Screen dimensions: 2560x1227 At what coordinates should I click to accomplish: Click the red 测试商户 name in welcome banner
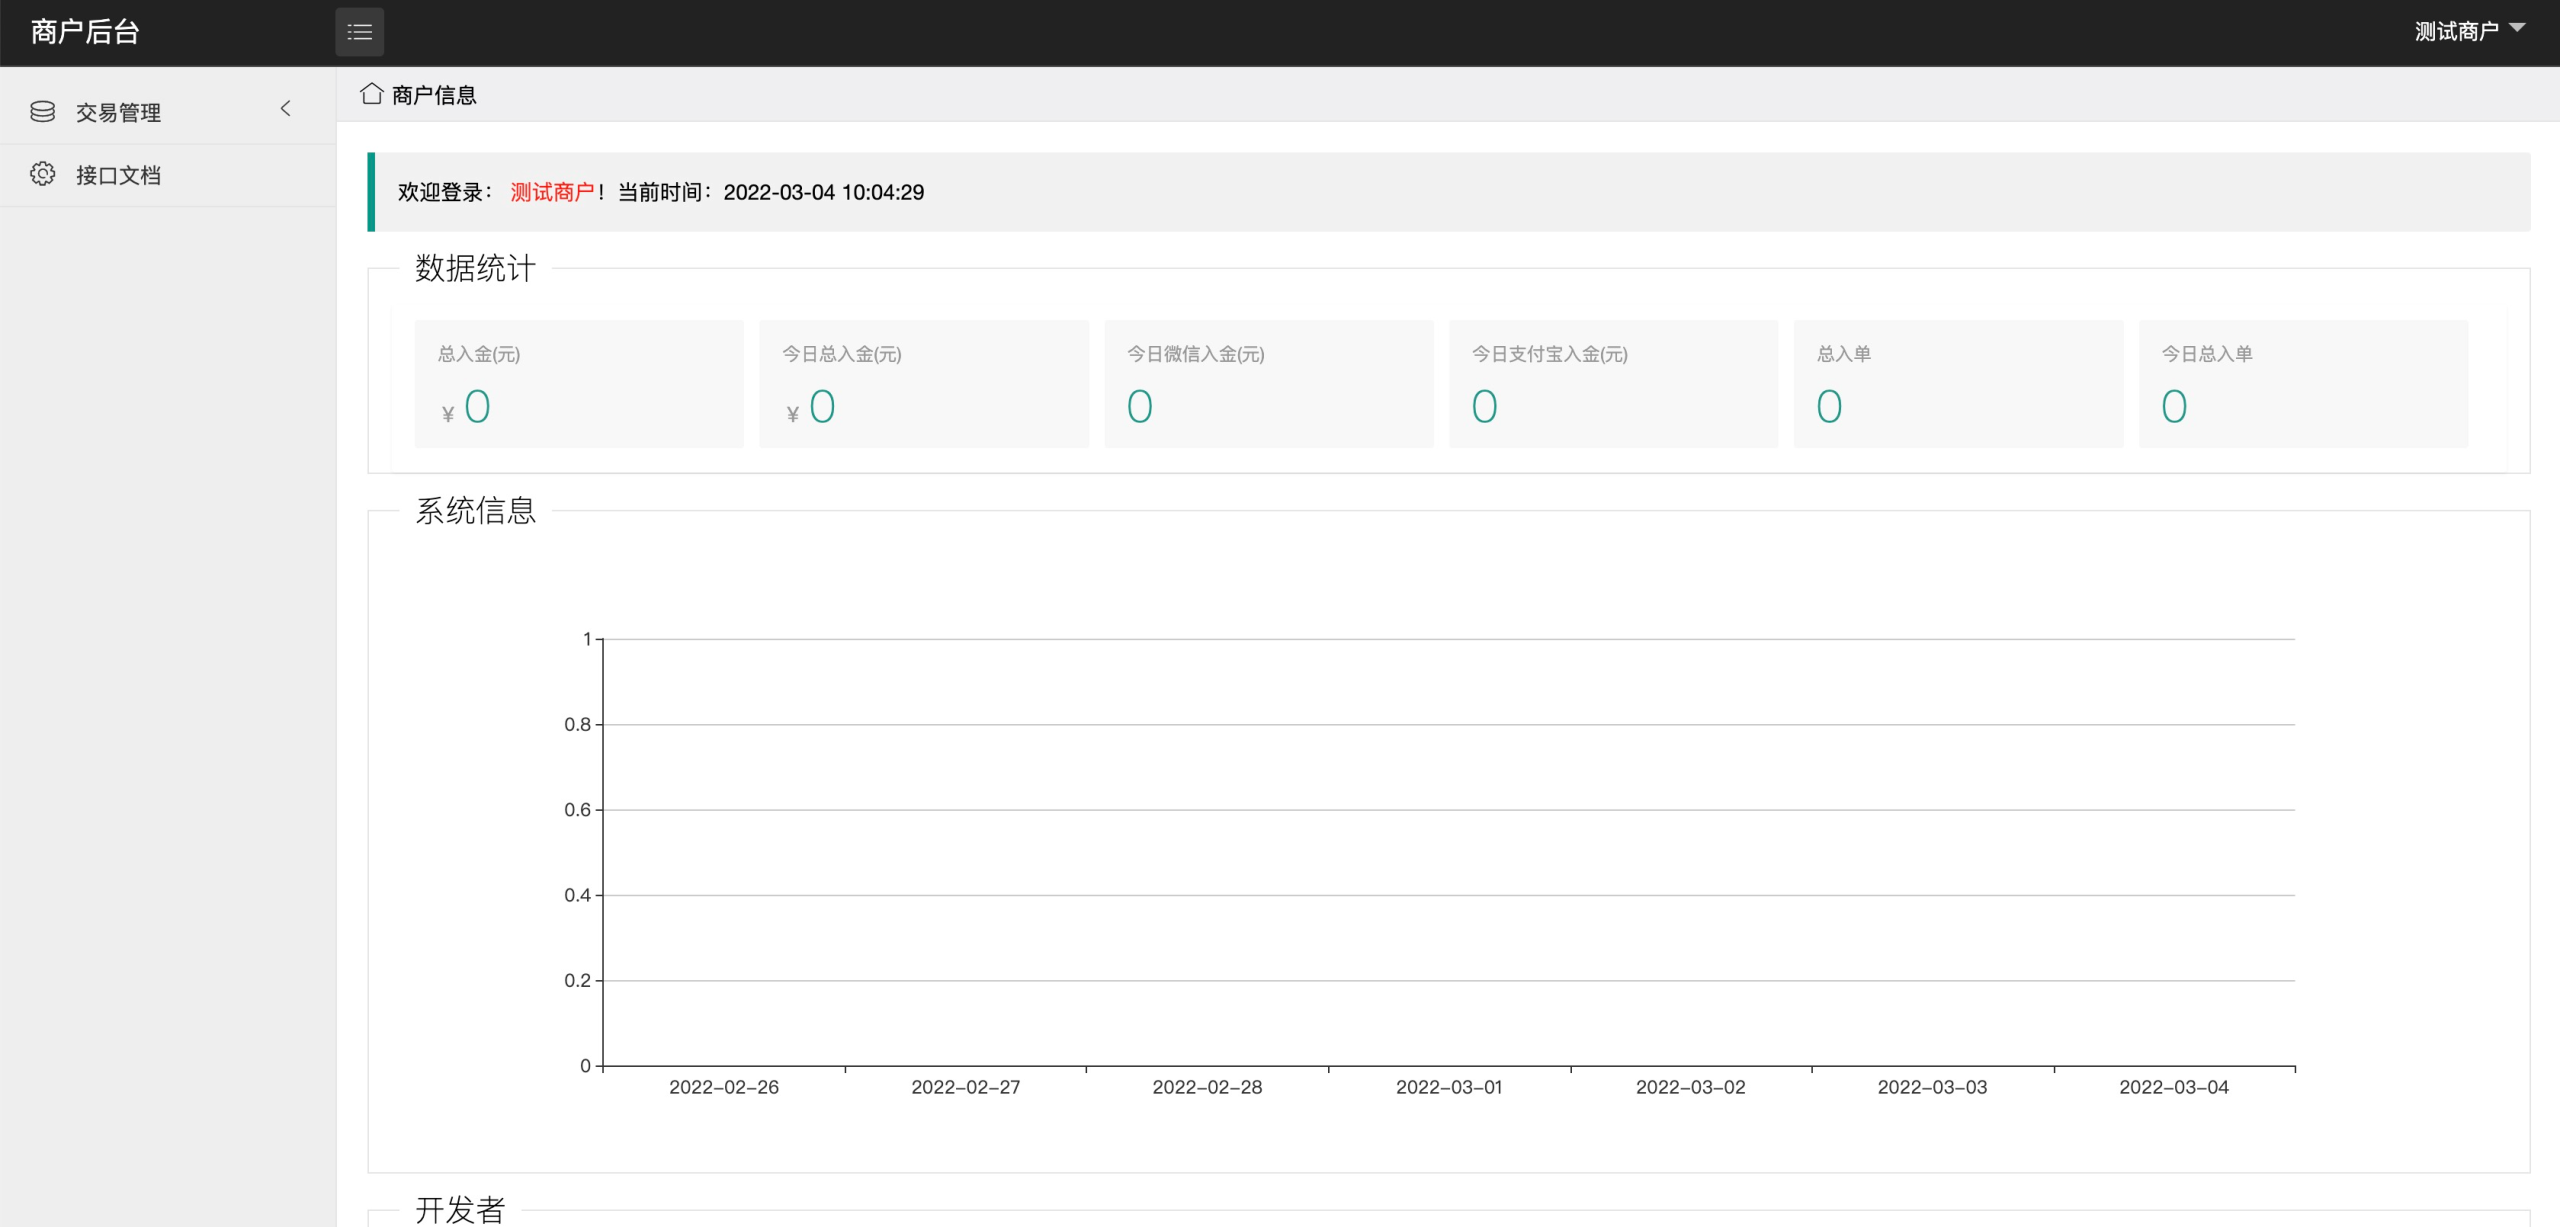[552, 192]
